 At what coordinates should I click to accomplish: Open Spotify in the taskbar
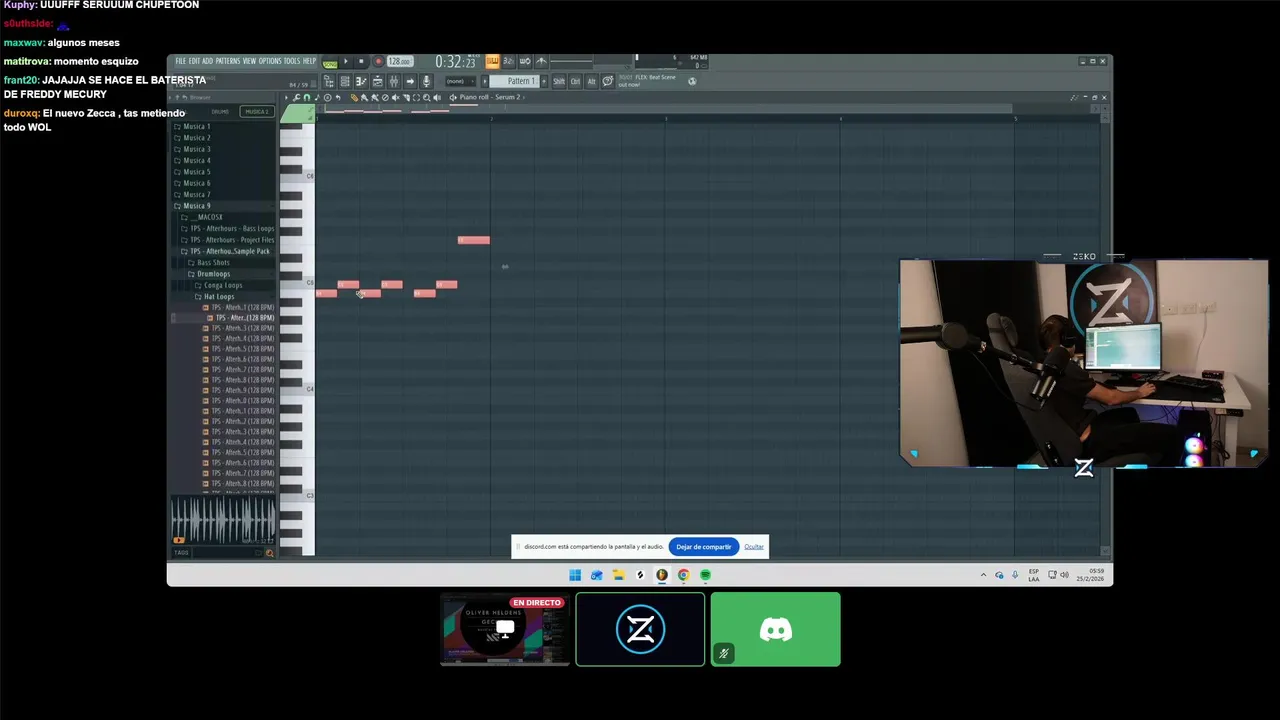tap(705, 575)
